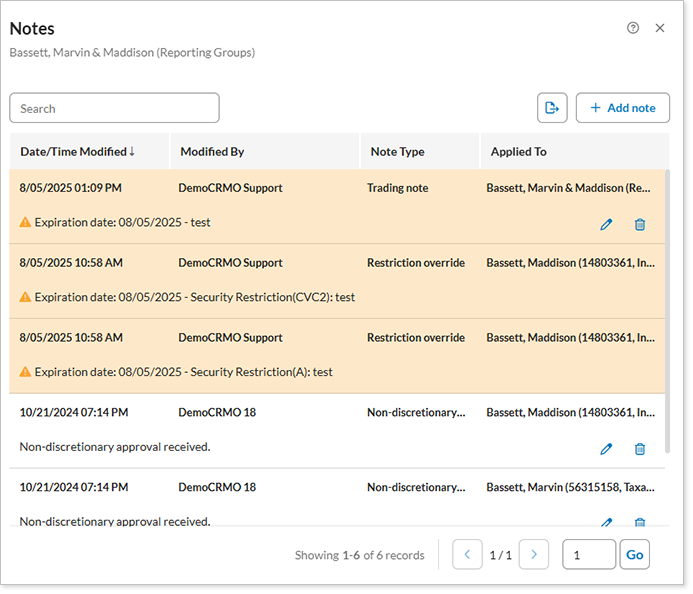693x594 pixels.
Task: Click the Applied To column header
Action: pos(518,152)
